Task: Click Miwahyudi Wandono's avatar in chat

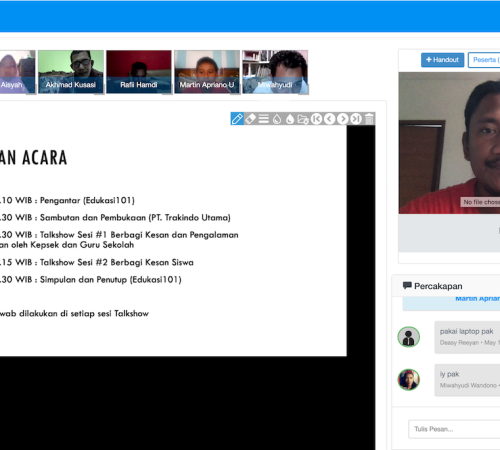Action: coord(409,379)
